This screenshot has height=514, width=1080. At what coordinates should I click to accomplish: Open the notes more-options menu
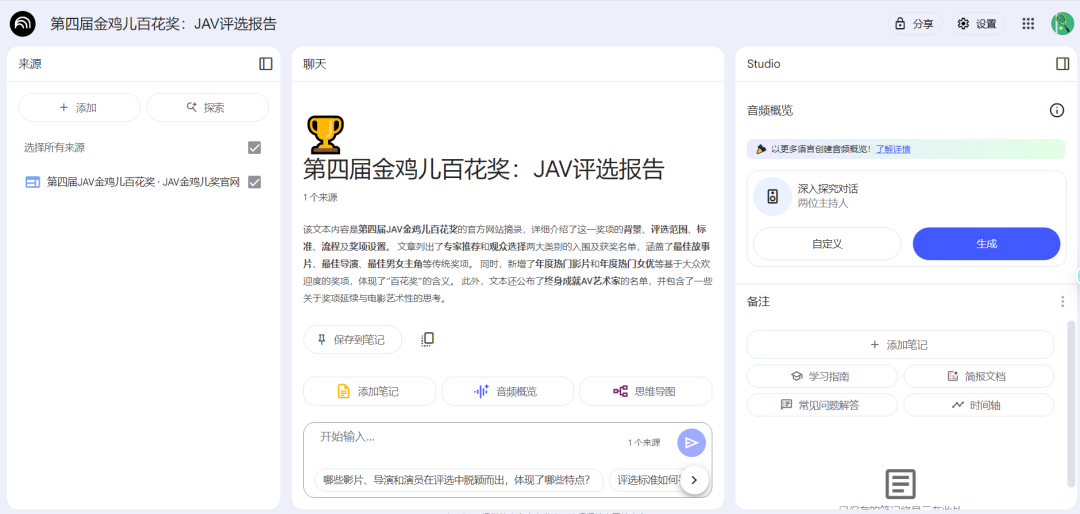1063,302
